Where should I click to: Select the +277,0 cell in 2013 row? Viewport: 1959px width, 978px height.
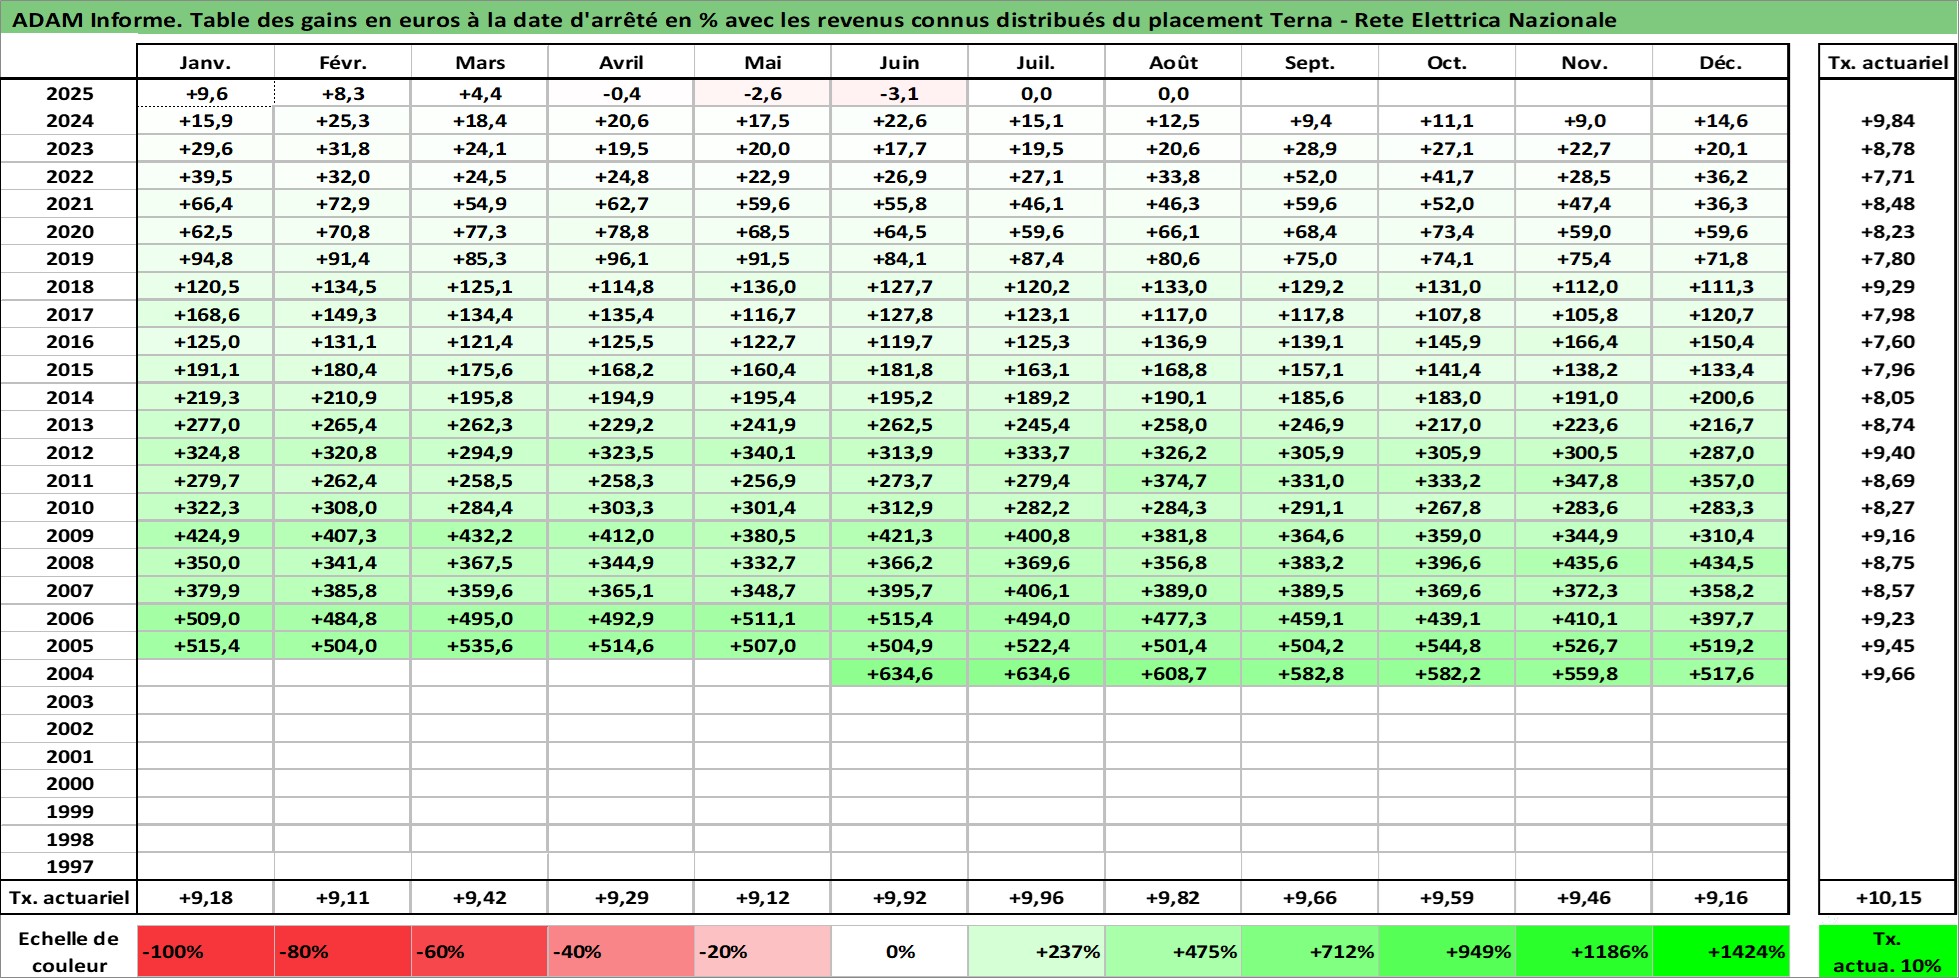click(205, 425)
